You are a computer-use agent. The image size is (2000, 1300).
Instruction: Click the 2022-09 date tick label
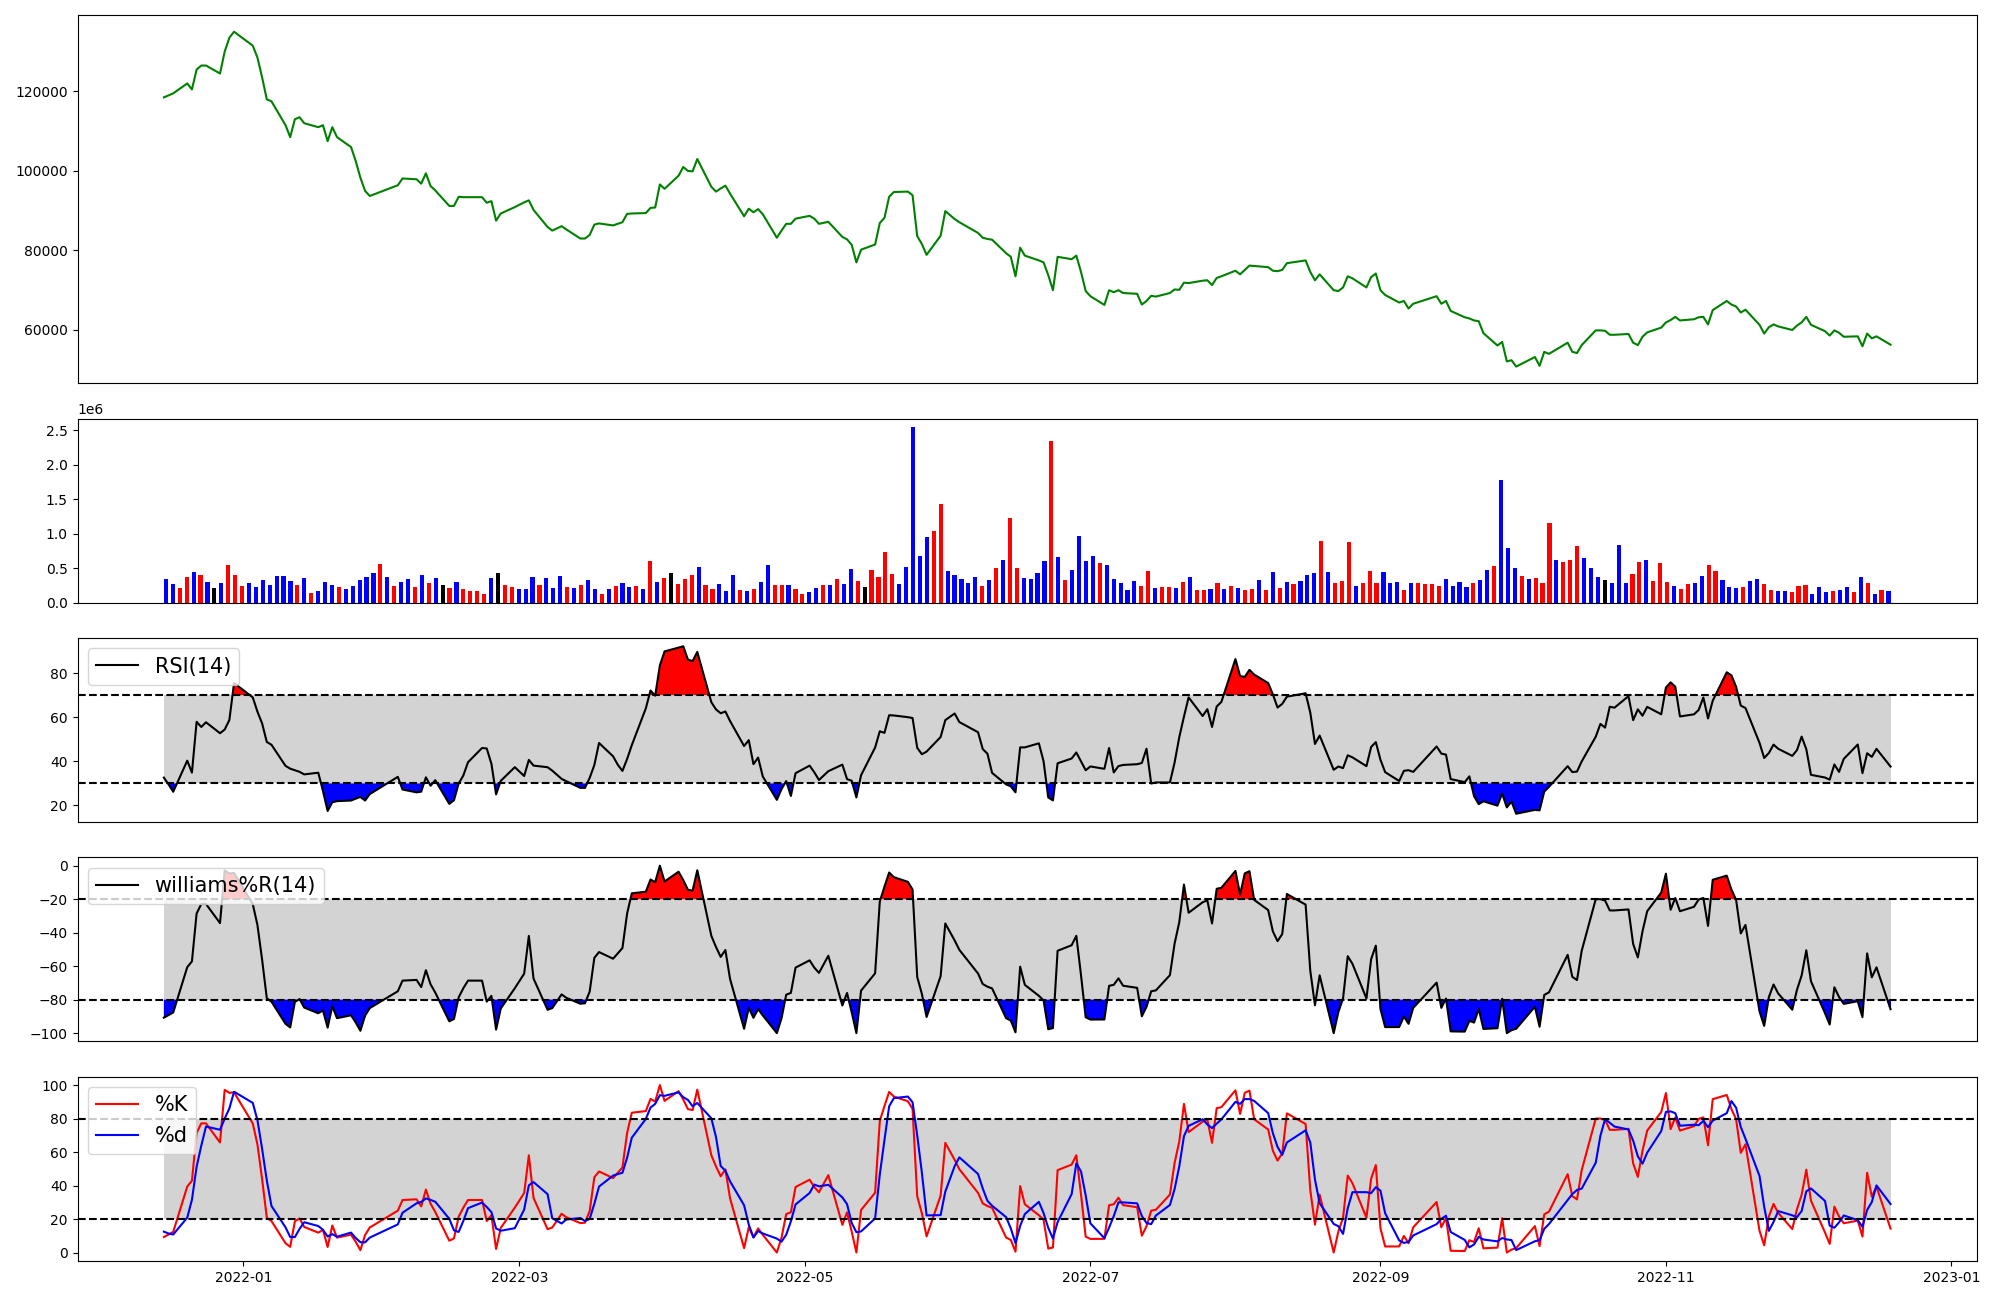(x=1381, y=1277)
